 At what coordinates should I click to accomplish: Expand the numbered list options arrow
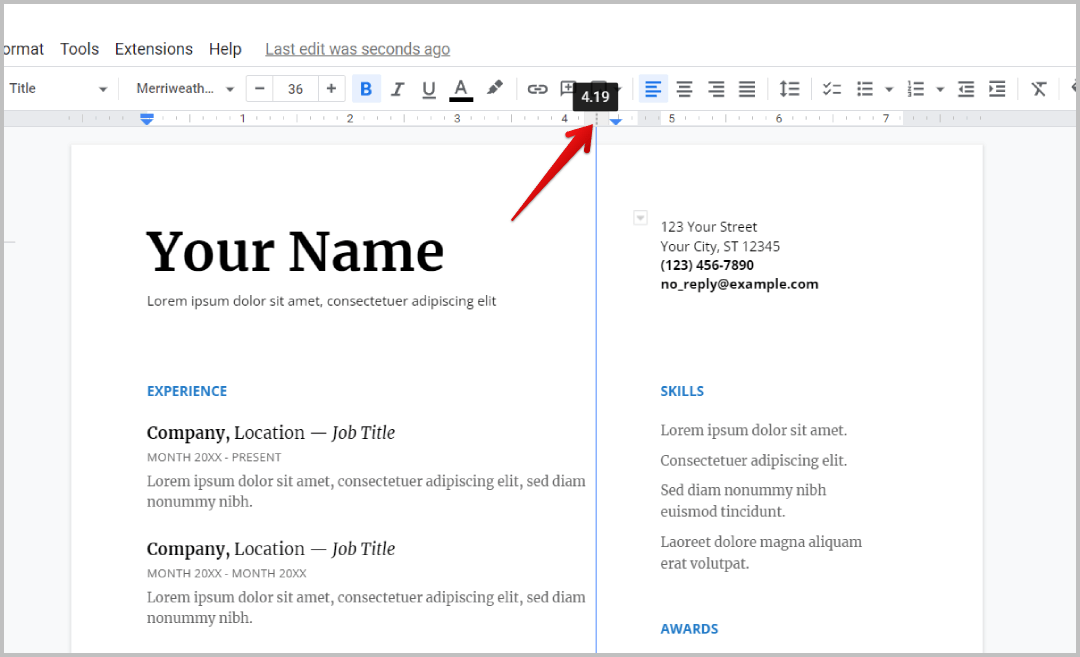coord(940,89)
